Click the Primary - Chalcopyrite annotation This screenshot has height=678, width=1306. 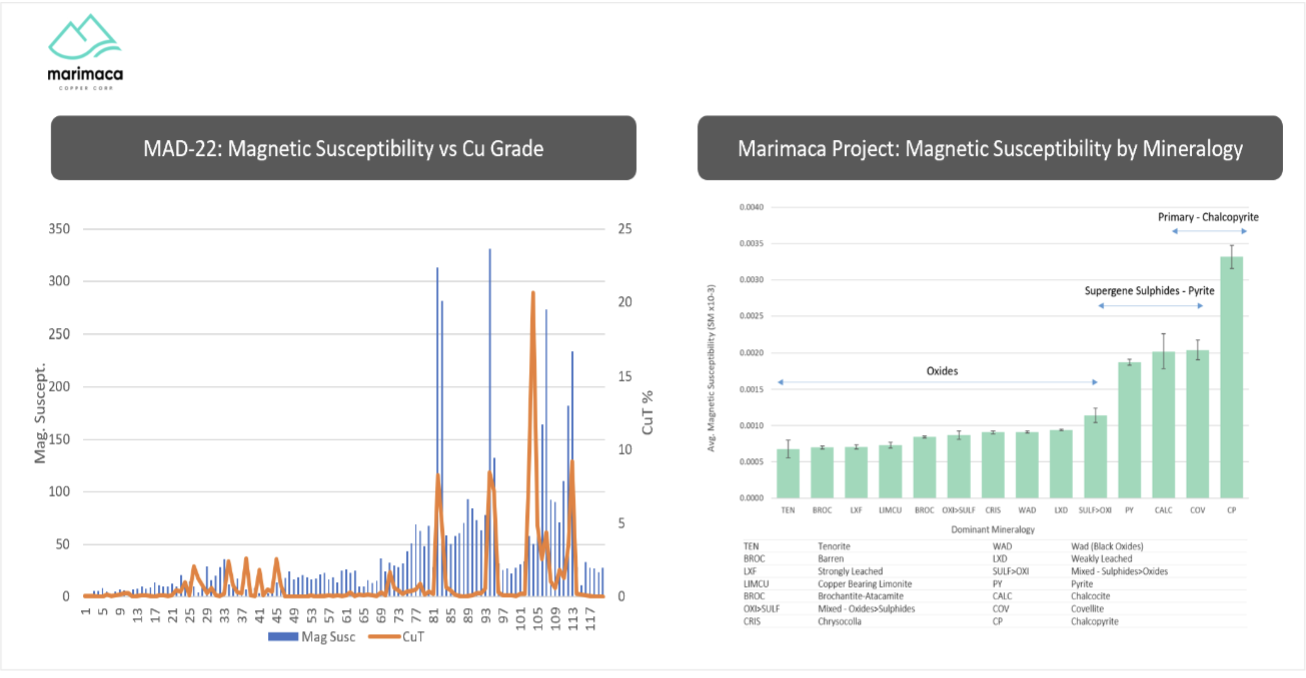click(x=1208, y=217)
